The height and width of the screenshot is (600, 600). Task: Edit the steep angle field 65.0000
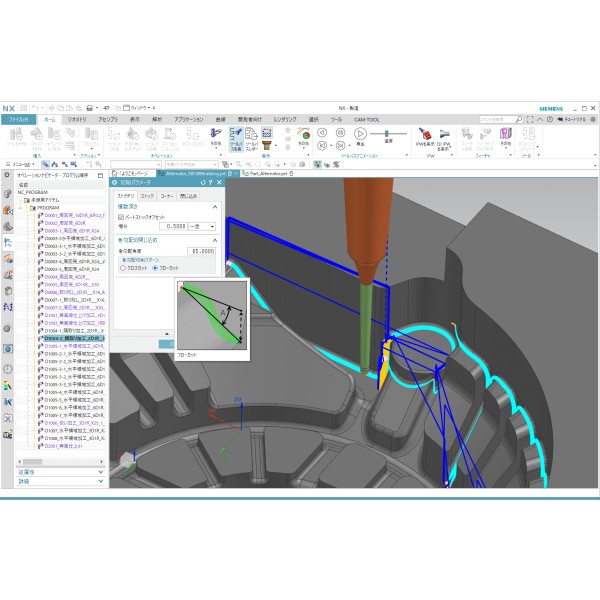point(202,251)
